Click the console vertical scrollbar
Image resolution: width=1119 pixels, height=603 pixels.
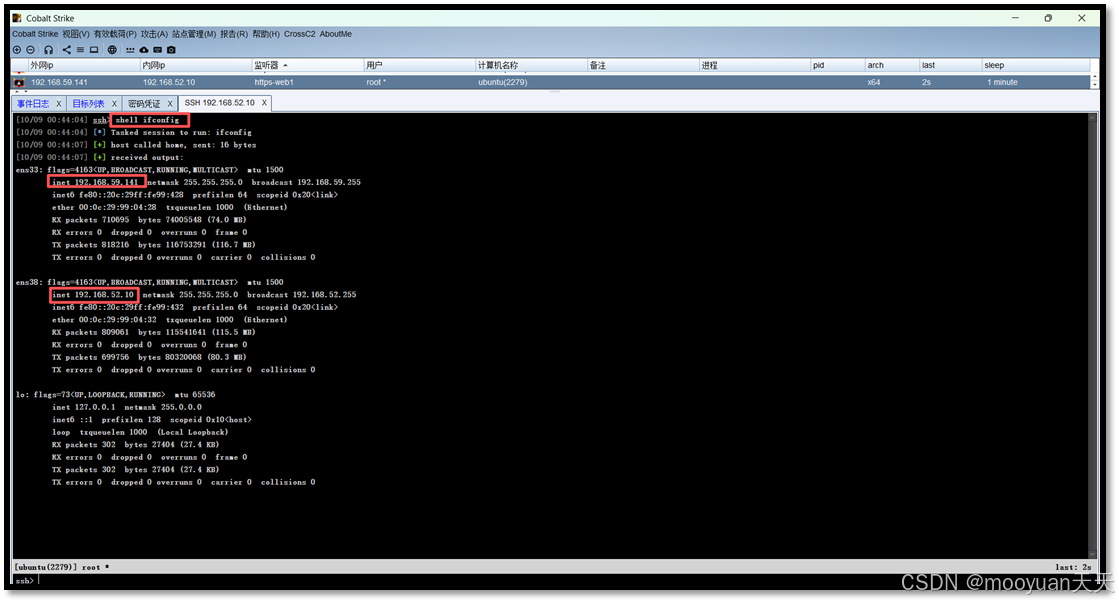[1092, 335]
